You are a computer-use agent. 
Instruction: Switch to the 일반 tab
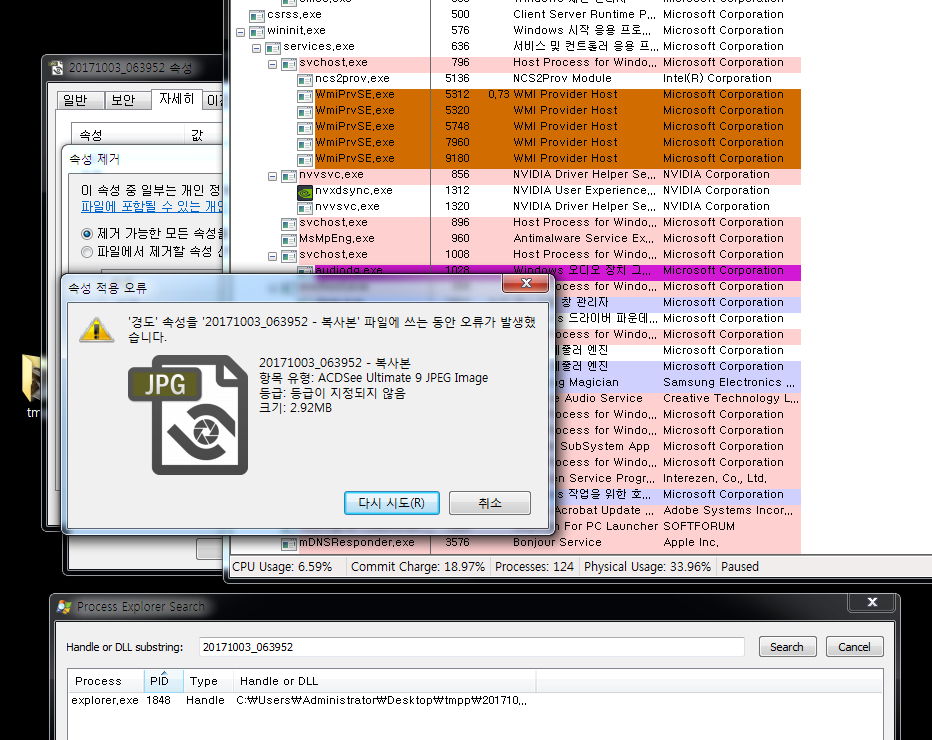coord(75,100)
